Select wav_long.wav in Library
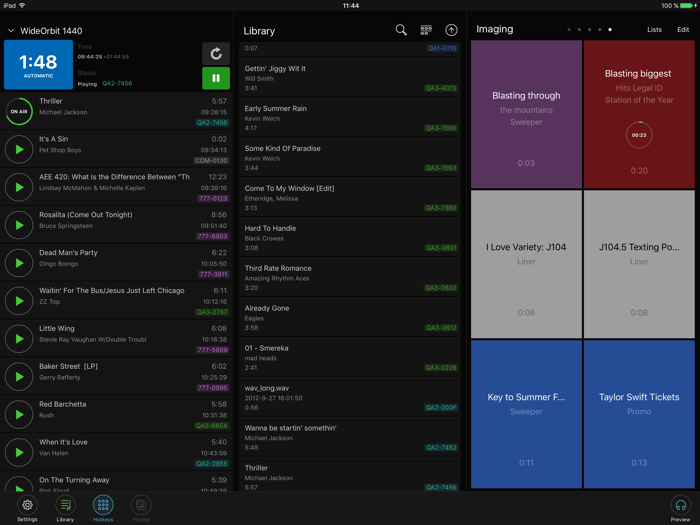The image size is (700, 525). 350,397
